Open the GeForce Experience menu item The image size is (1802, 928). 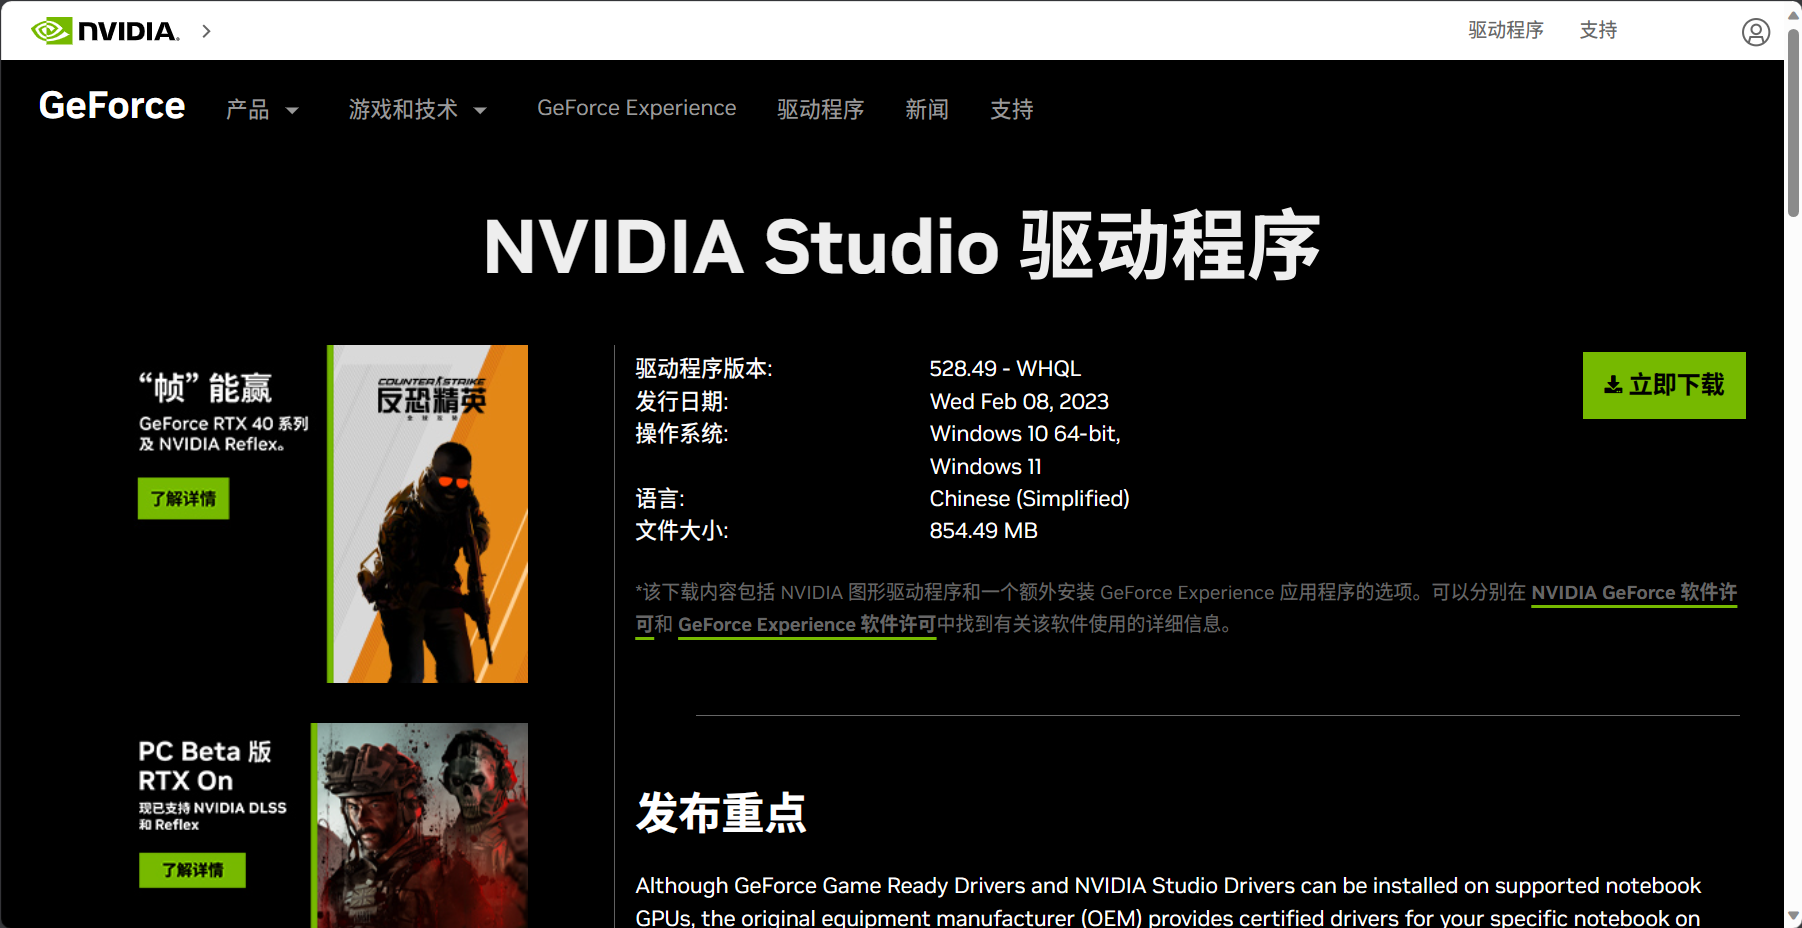pyautogui.click(x=636, y=108)
